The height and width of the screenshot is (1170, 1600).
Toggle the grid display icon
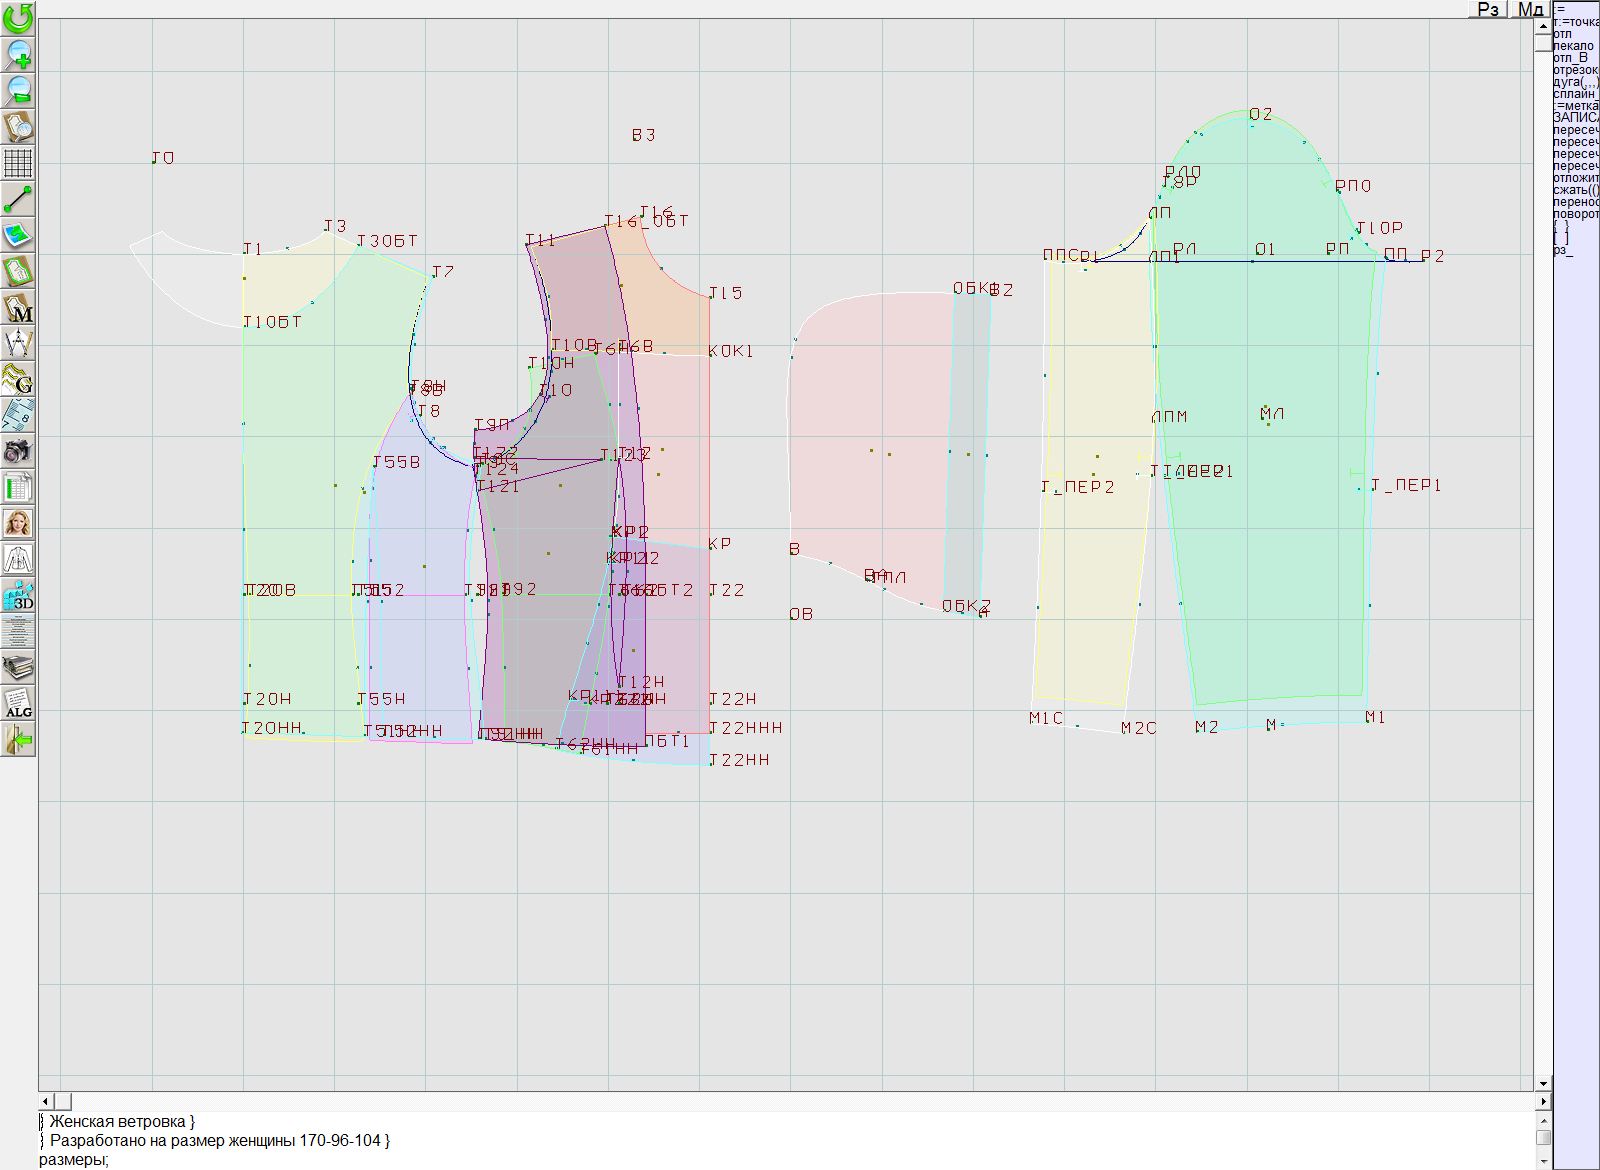coord(18,162)
